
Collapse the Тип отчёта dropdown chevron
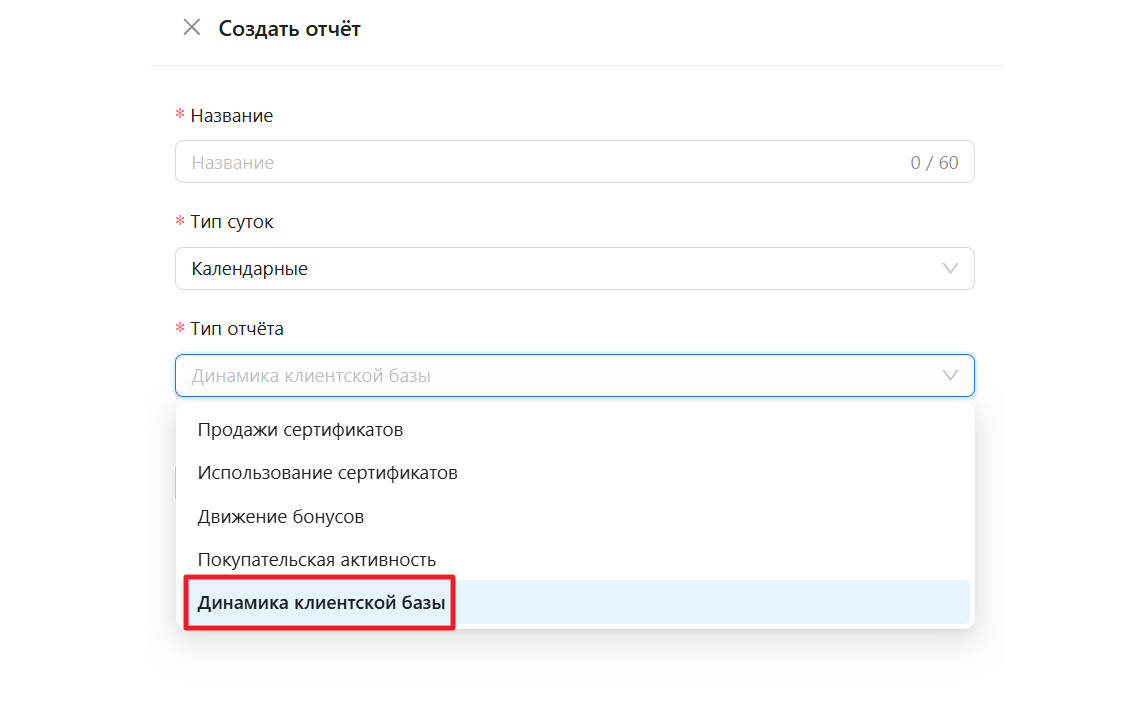coord(950,376)
